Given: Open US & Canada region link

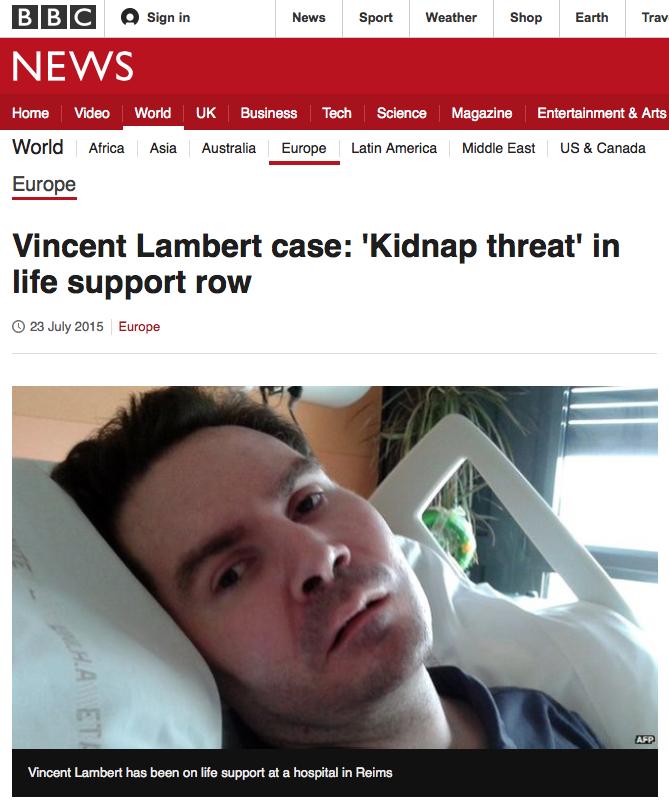Looking at the screenshot, I should tap(603, 148).
